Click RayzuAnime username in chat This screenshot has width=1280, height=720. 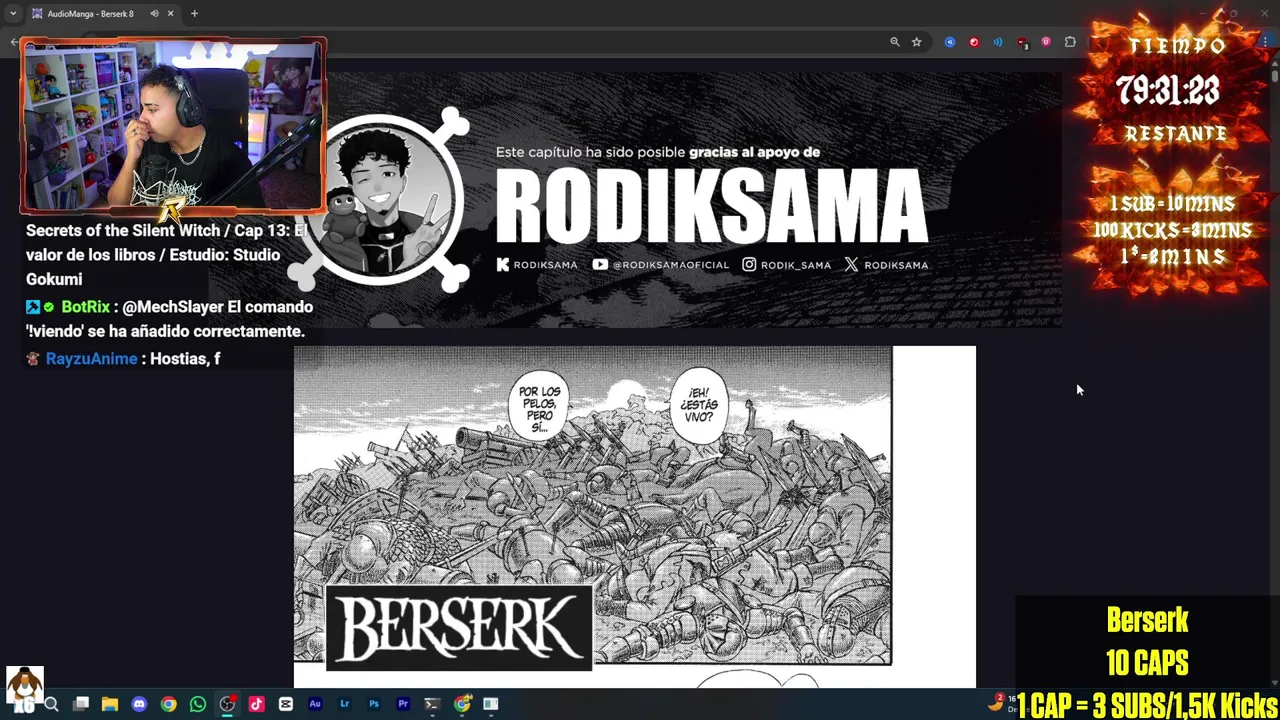click(91, 358)
